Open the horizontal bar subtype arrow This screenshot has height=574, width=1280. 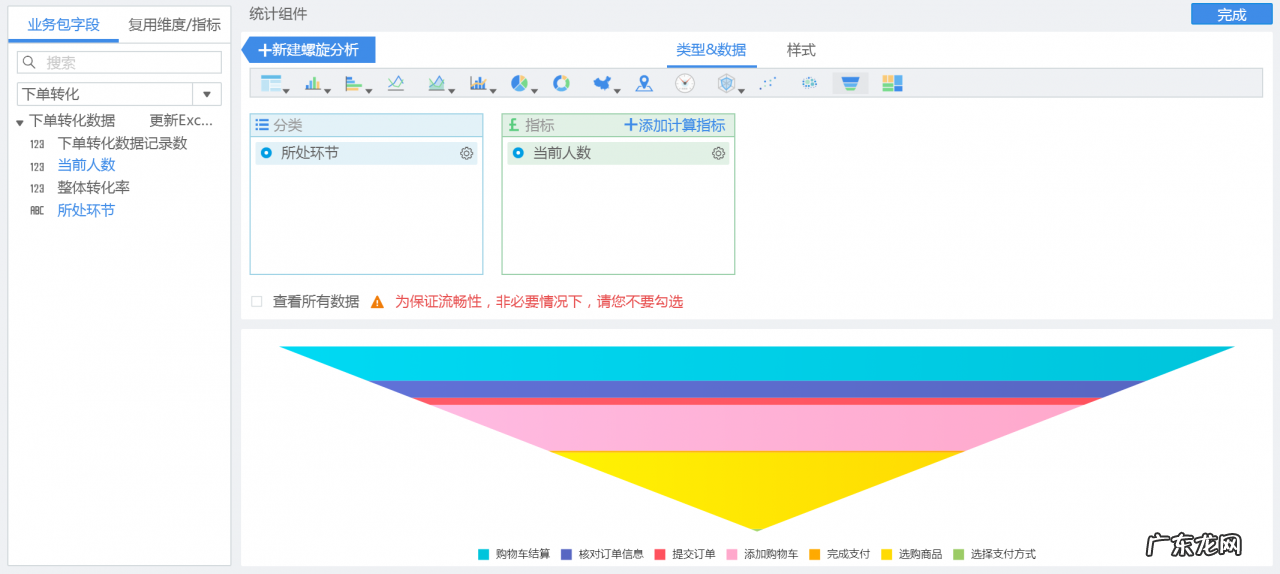369,90
